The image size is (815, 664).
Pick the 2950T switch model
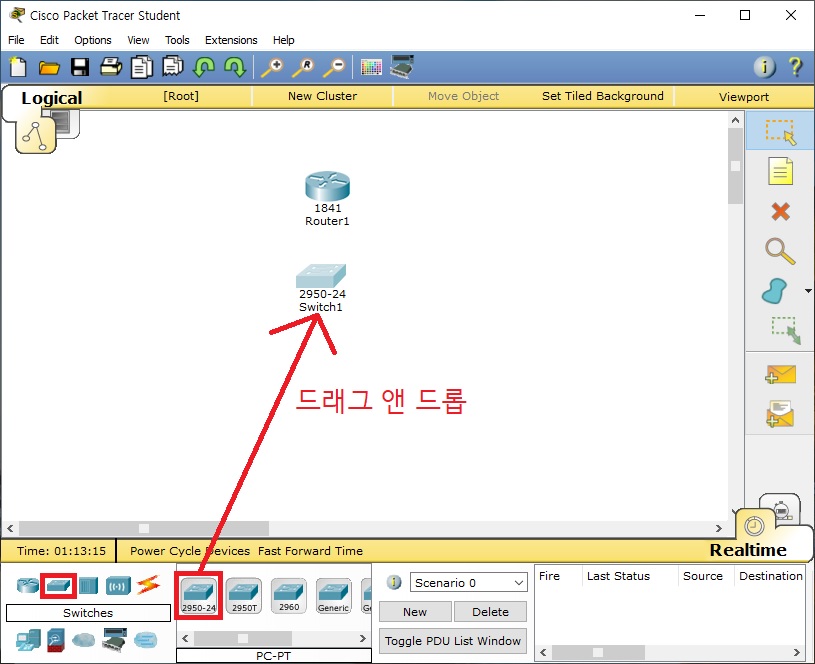(x=244, y=596)
